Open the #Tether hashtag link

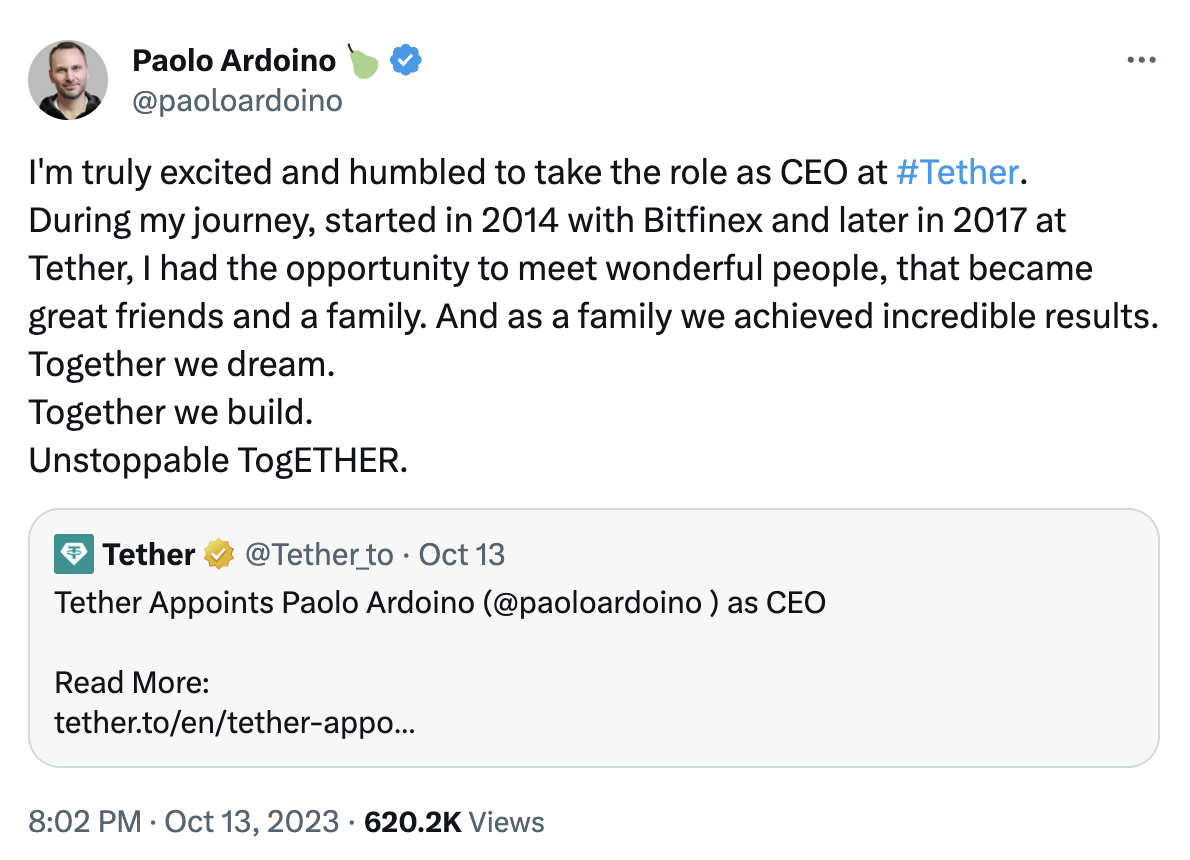(957, 173)
